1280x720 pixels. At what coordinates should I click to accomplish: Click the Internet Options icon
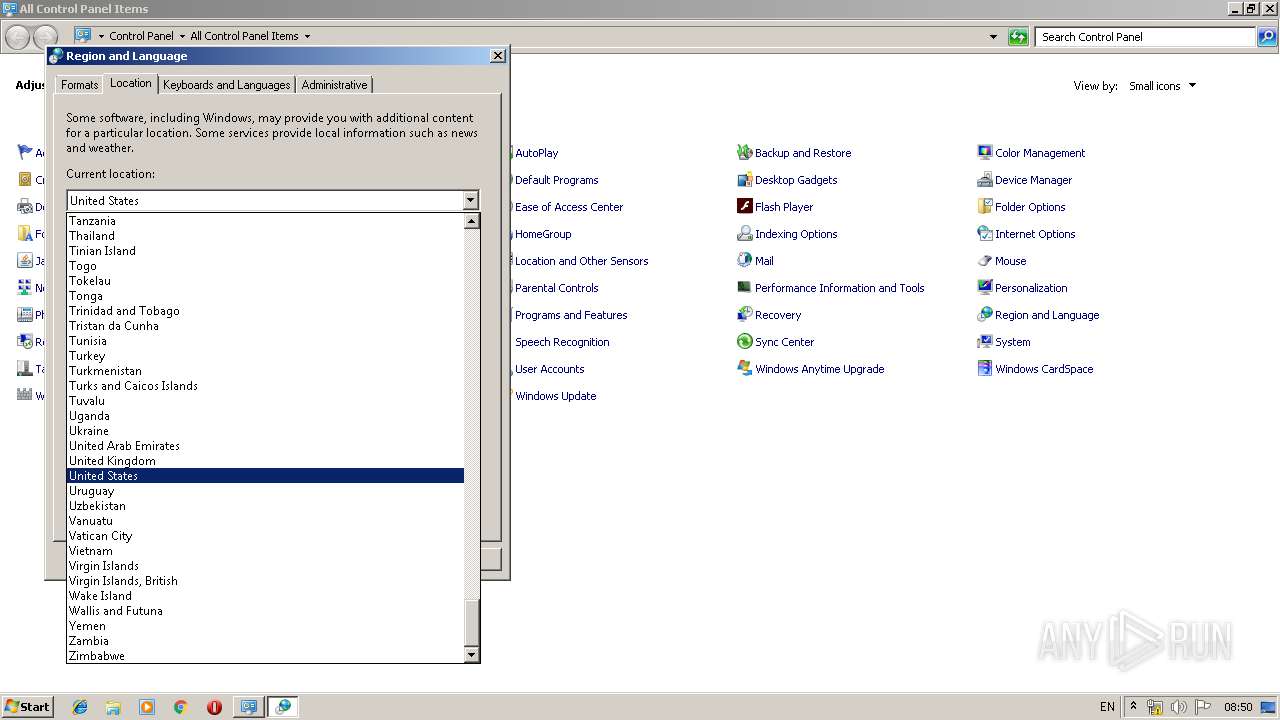[985, 234]
